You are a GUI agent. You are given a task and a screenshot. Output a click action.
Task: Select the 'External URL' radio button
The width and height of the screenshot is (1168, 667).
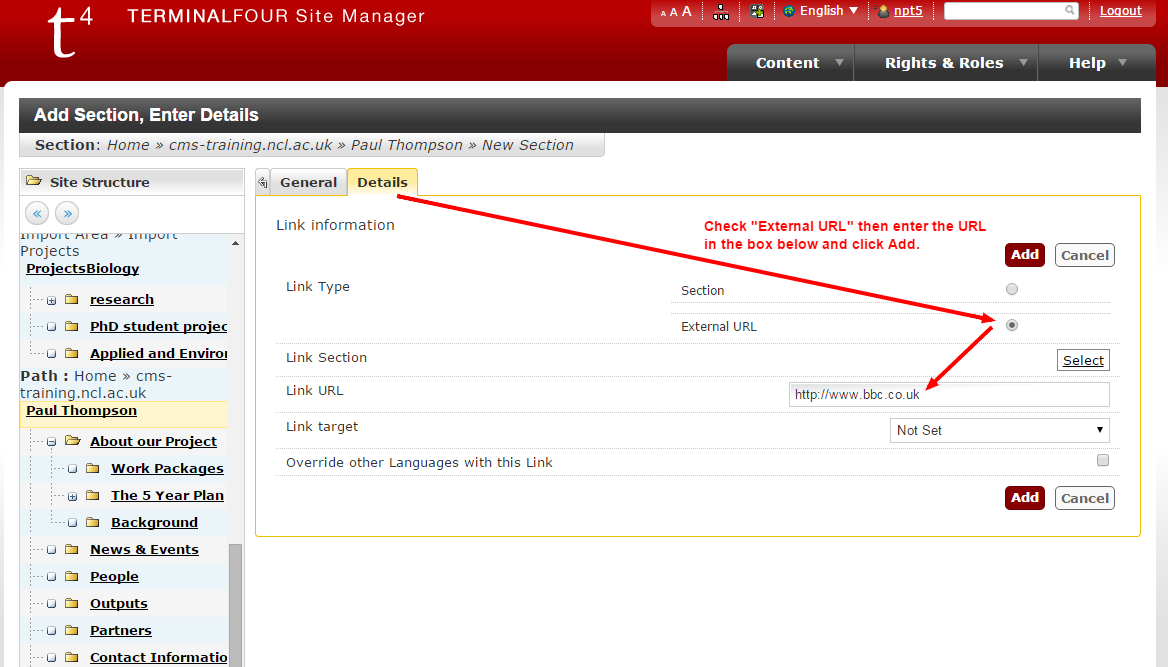[1012, 325]
